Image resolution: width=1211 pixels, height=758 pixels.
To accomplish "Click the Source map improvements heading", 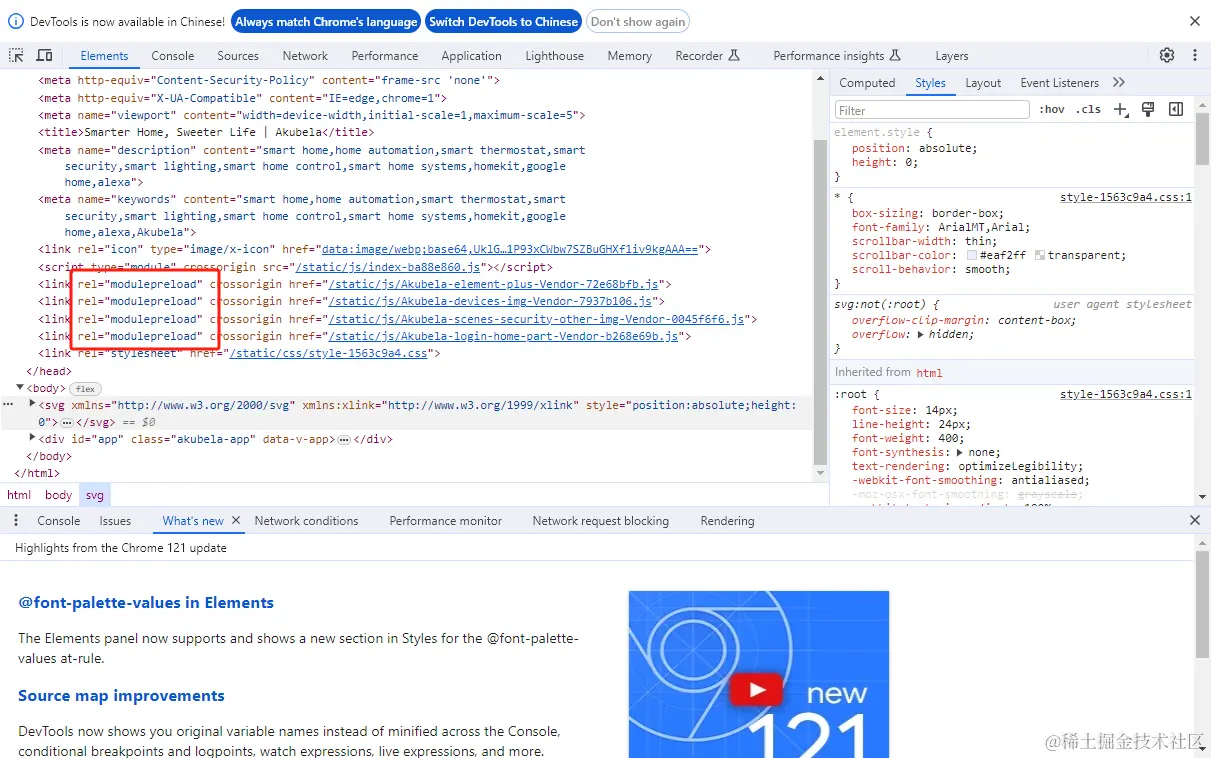I will (x=121, y=695).
